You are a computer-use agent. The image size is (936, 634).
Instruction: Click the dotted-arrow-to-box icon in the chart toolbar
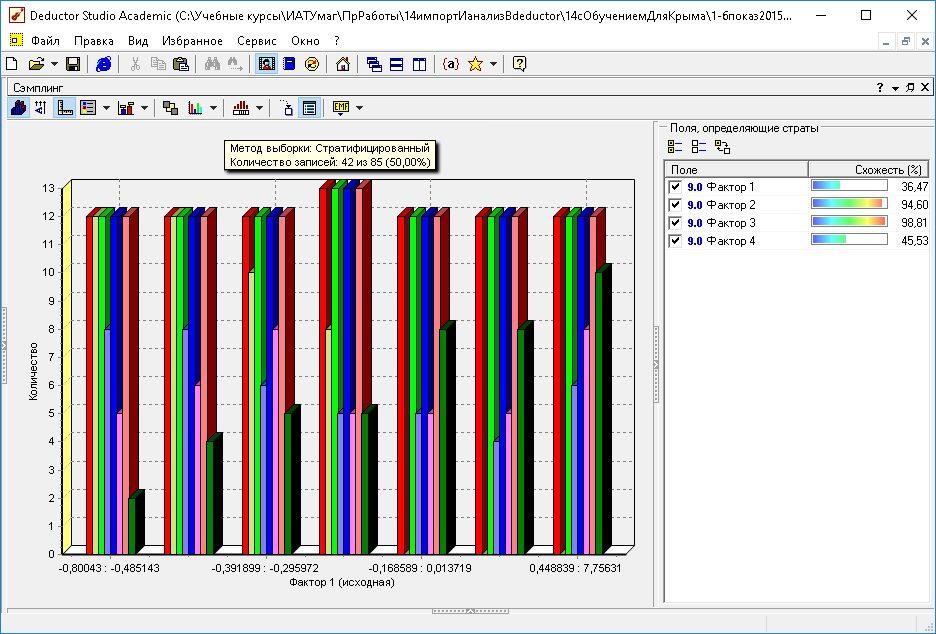coord(287,108)
